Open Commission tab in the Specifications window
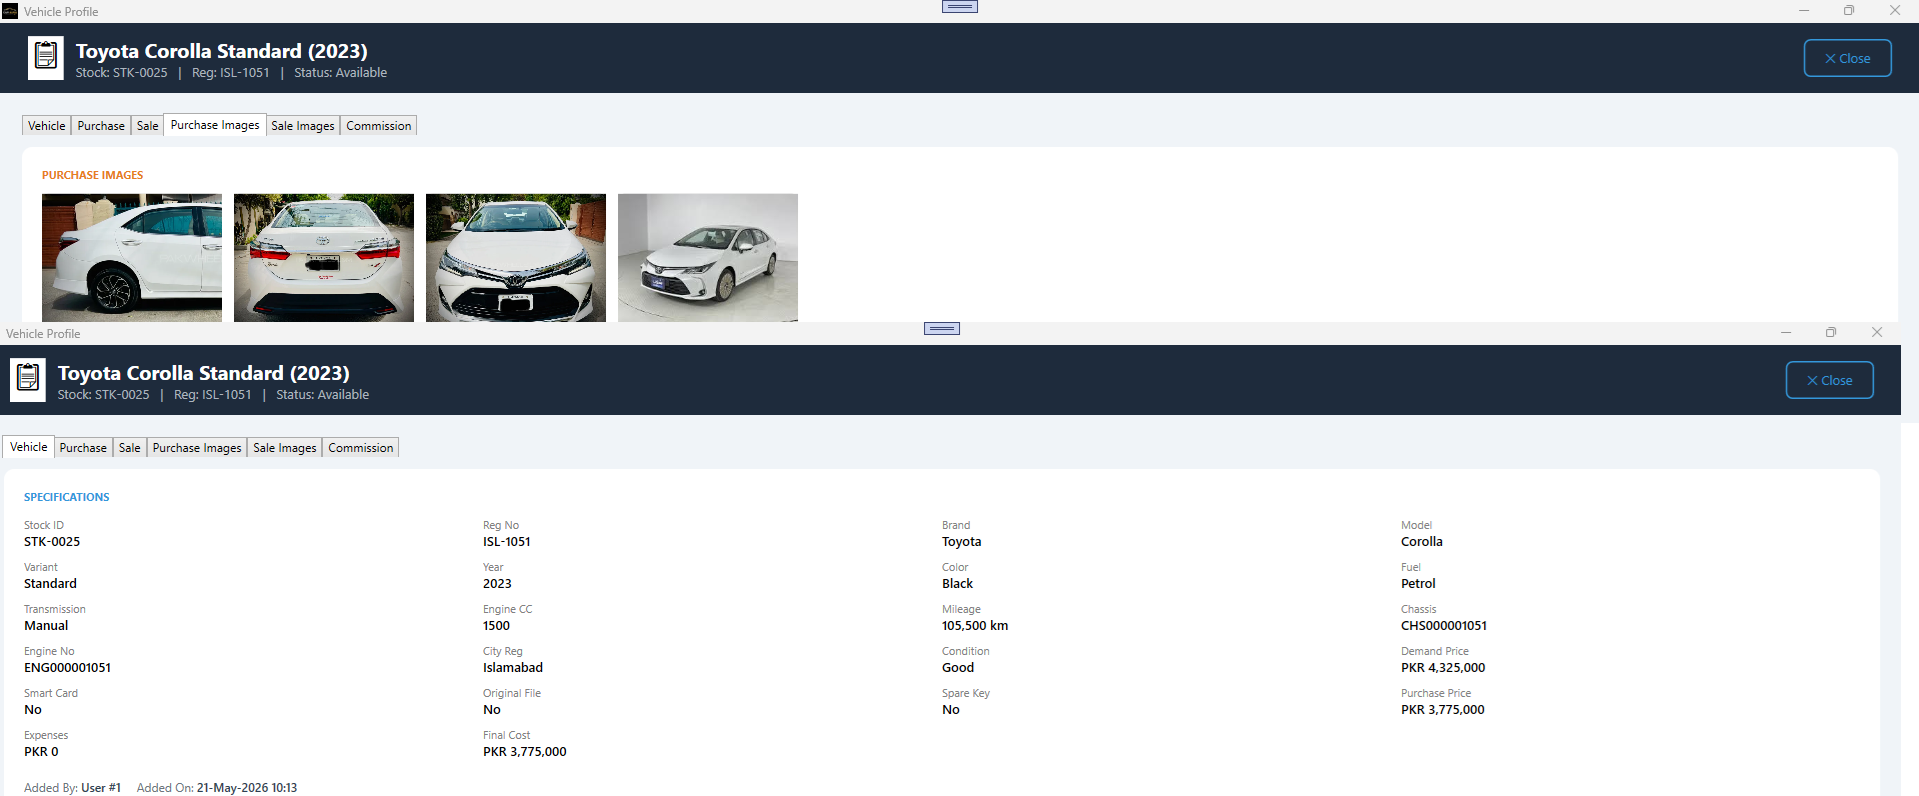 coord(361,448)
